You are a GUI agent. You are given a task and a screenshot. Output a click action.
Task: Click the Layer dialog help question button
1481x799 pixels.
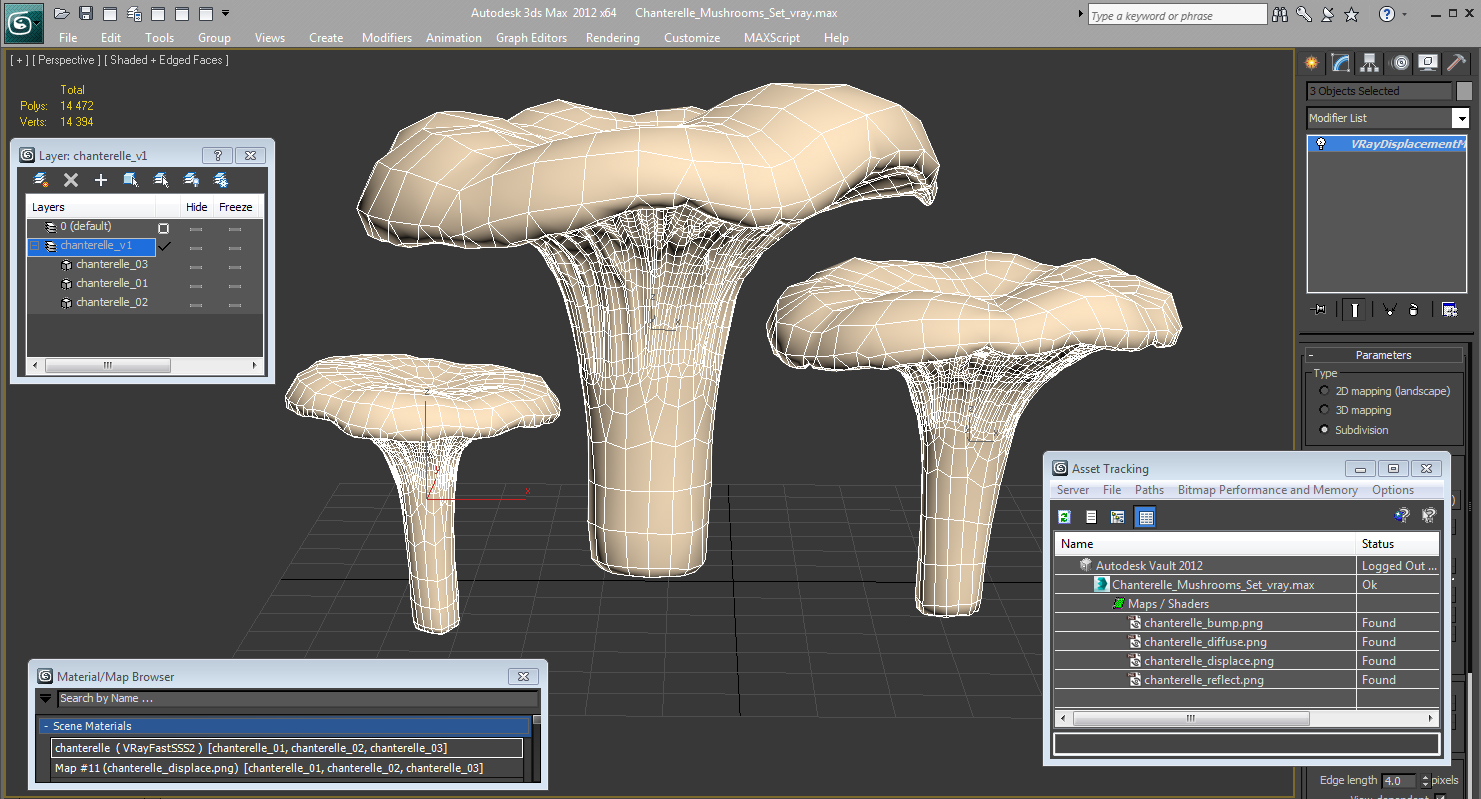[217, 155]
